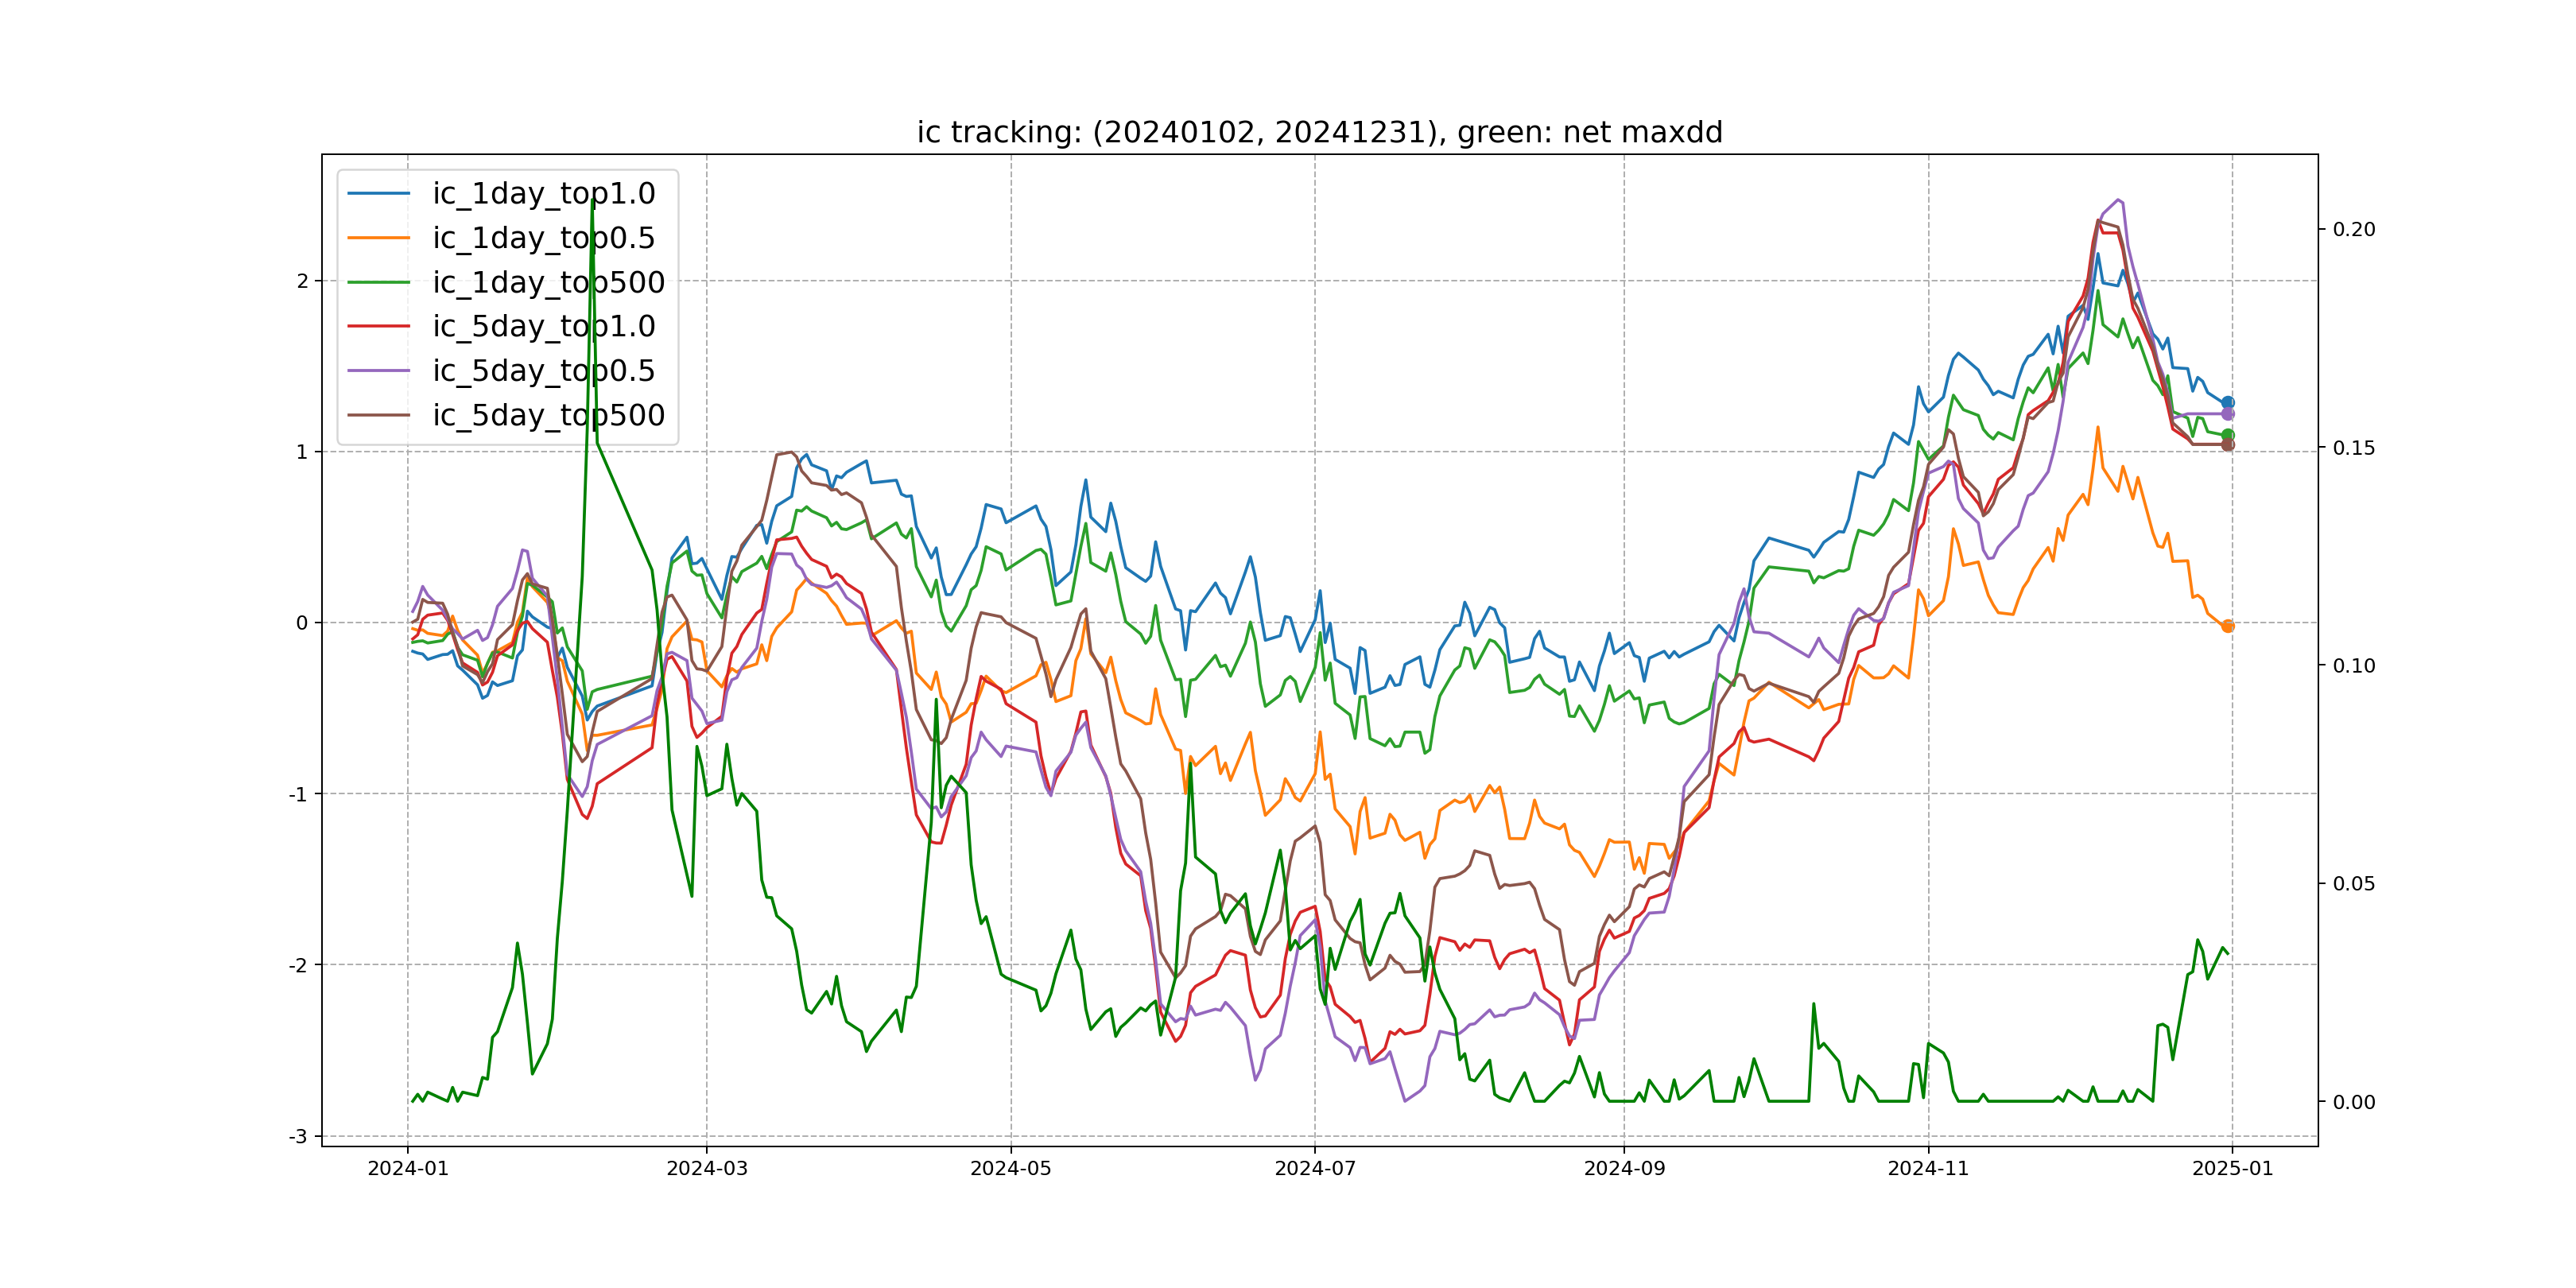
Task: Click the 2024-01 x-axis tick label
Action: 408,1169
